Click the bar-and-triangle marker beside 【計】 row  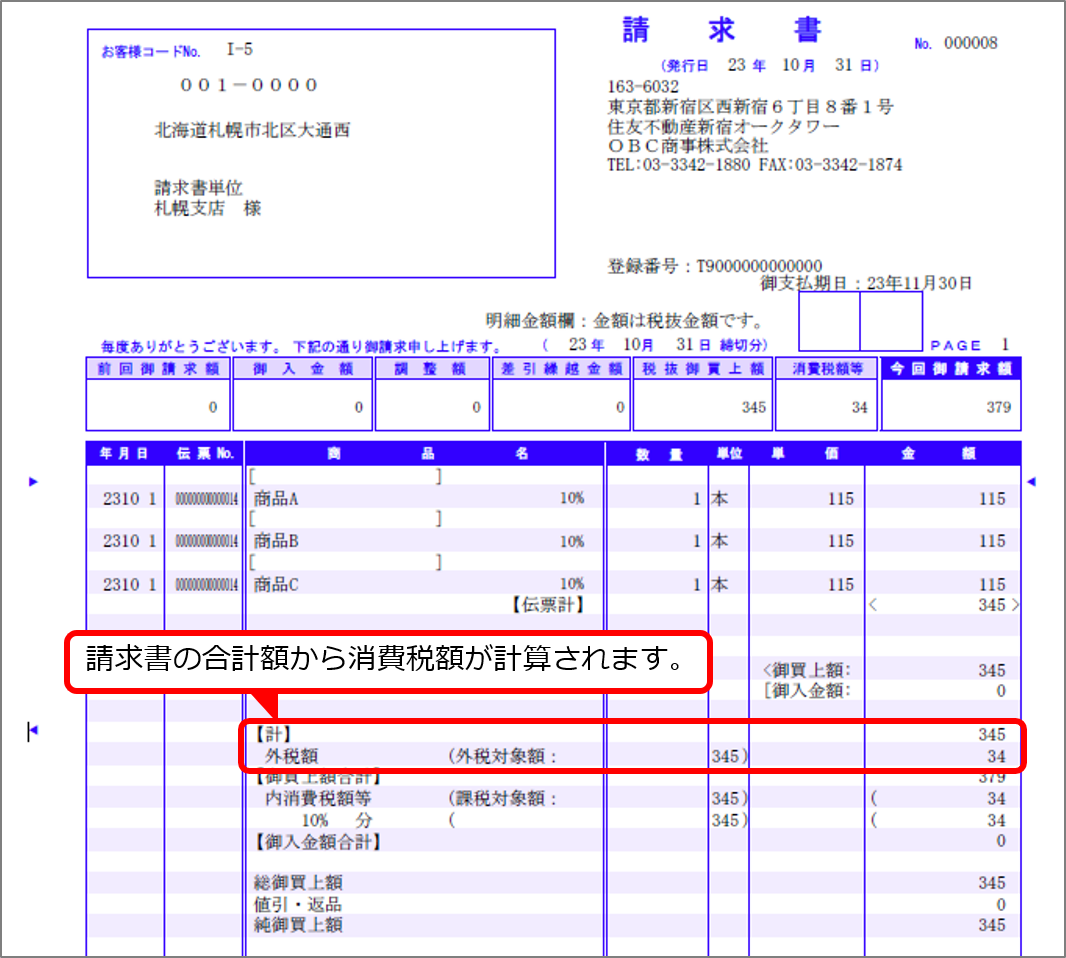coord(33,731)
